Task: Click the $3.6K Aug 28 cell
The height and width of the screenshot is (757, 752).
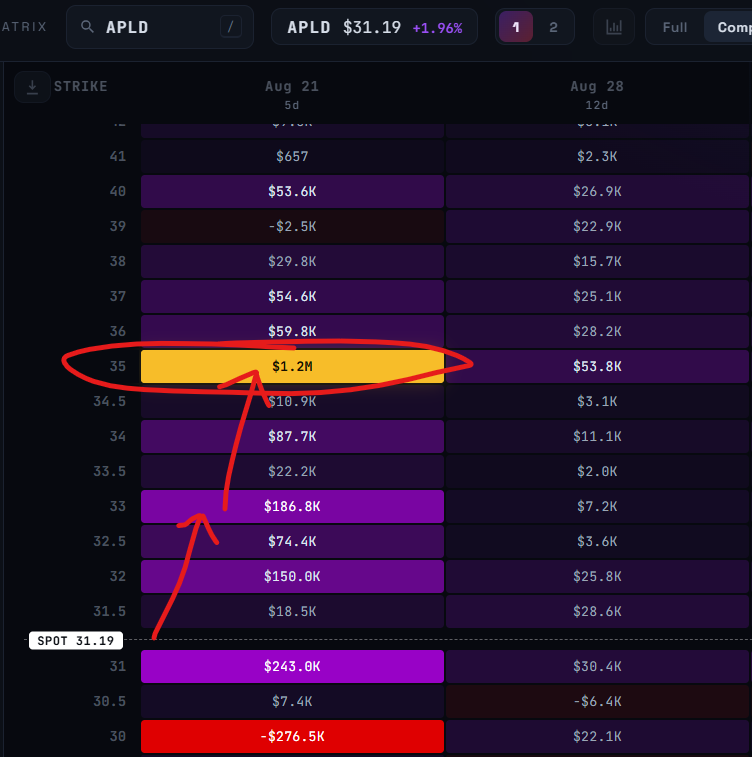Action: pyautogui.click(x=597, y=541)
